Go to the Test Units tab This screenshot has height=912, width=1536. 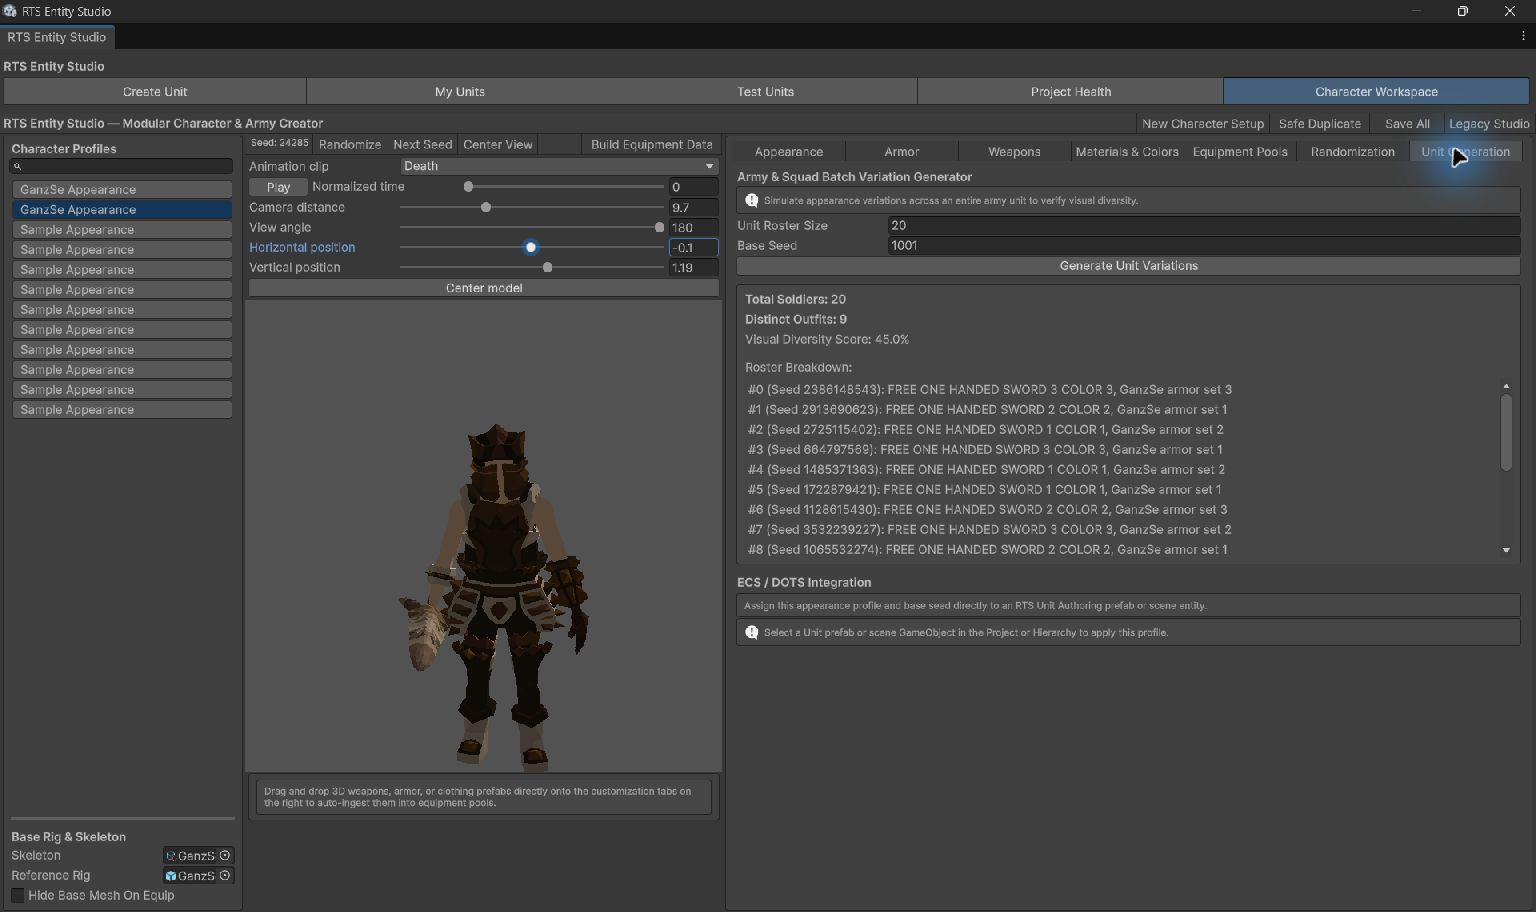[x=765, y=91]
